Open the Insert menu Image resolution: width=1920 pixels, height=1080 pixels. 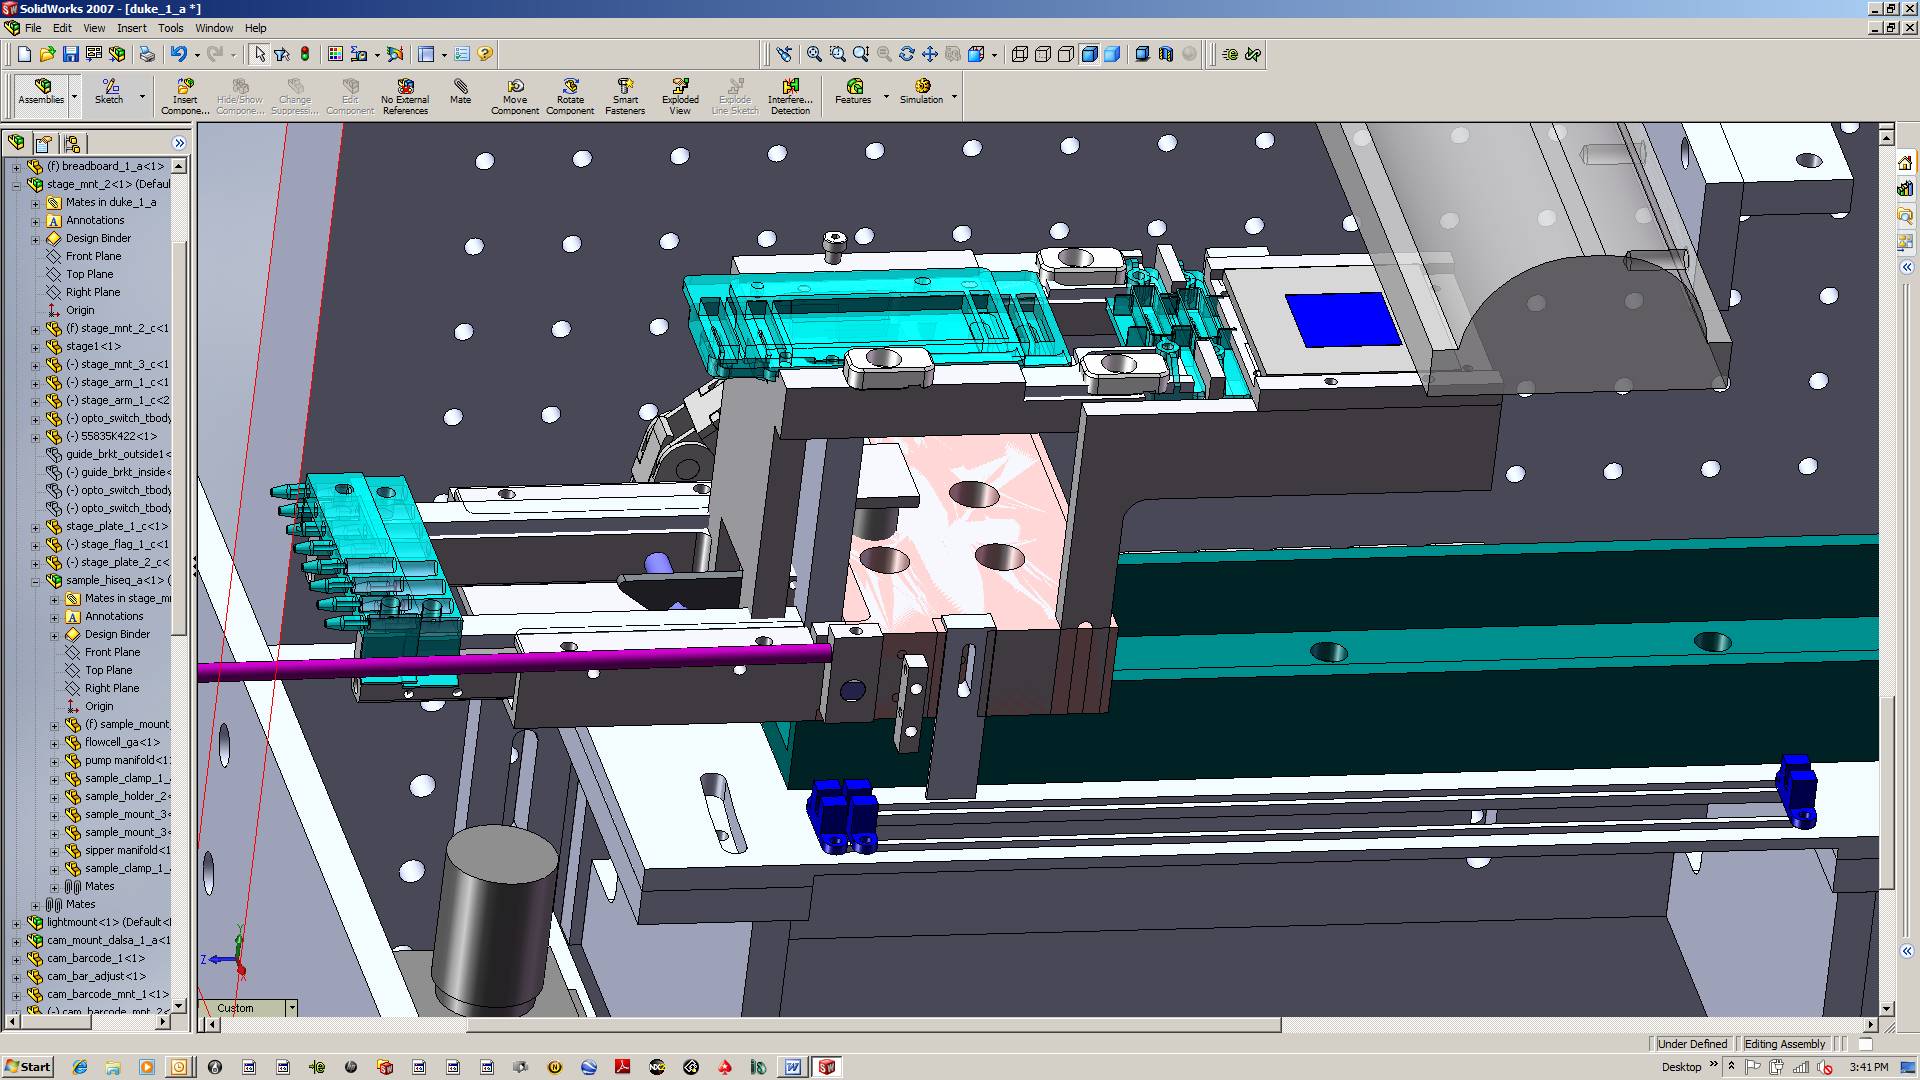pyautogui.click(x=131, y=28)
